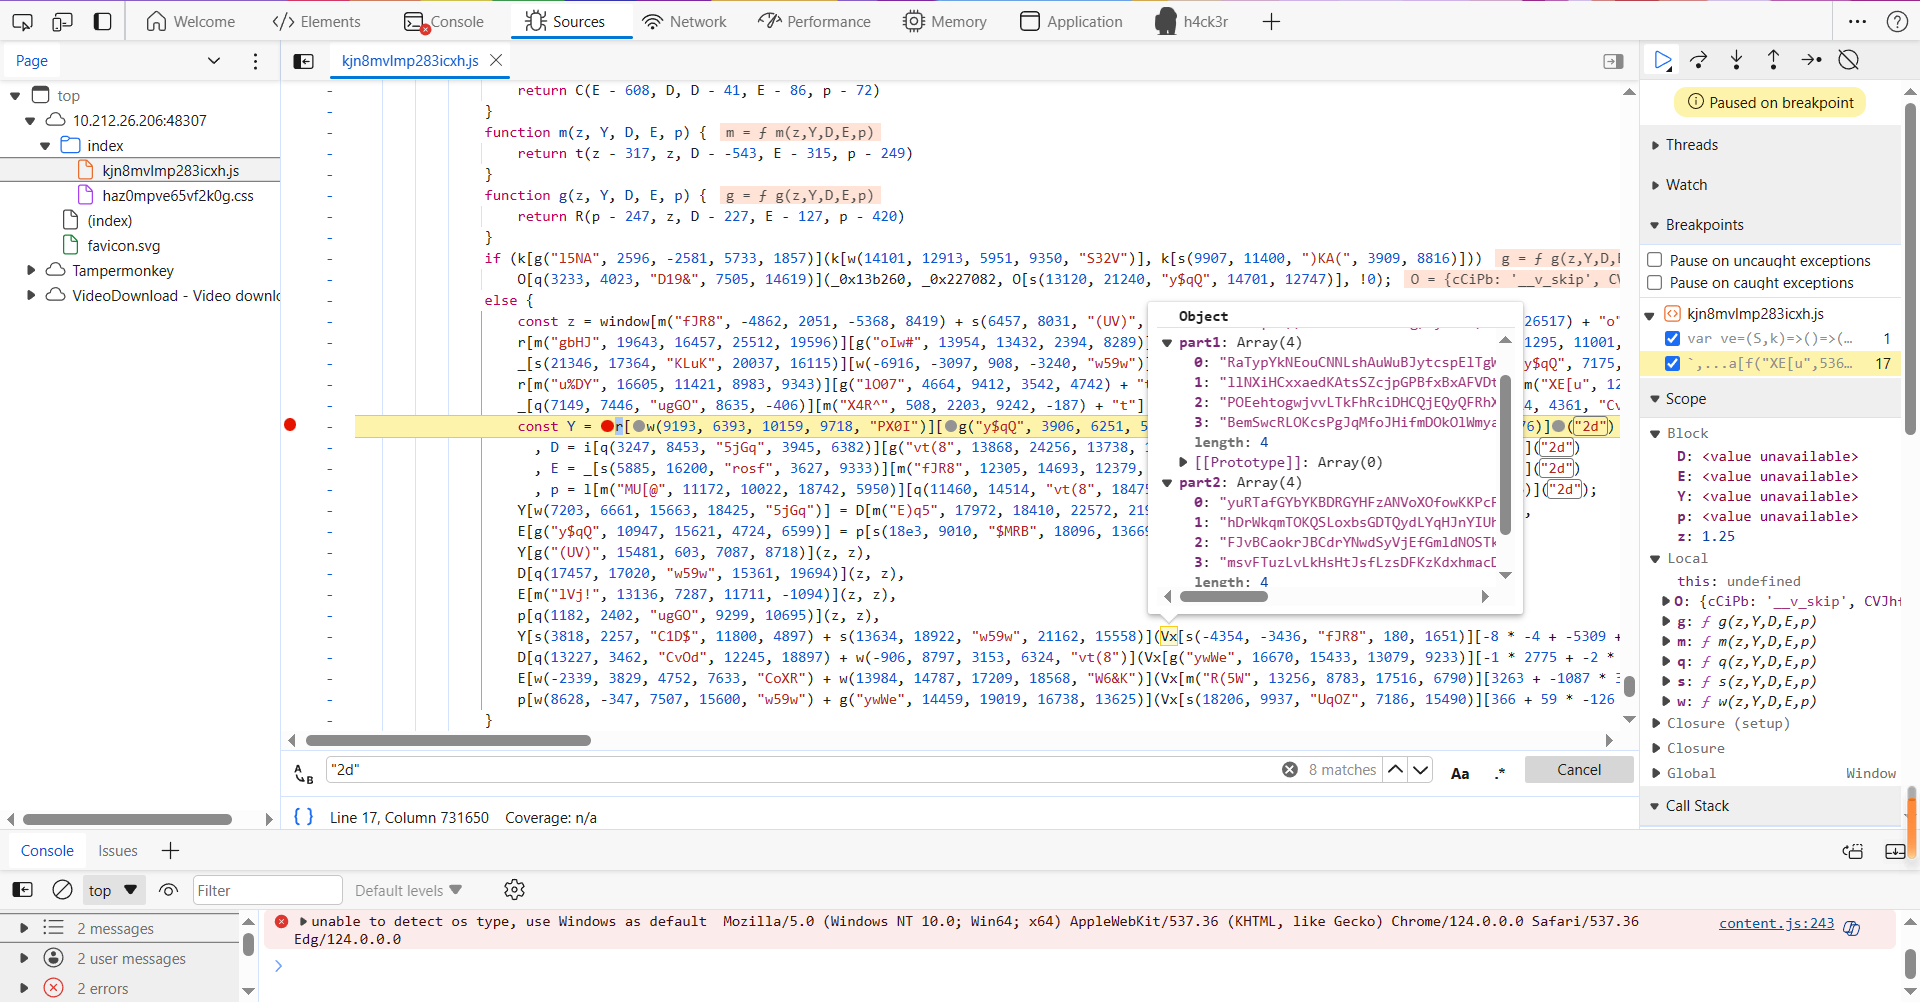Toggle the debugger sidebar panel icon
The width and height of the screenshot is (1920, 1002).
click(1613, 61)
